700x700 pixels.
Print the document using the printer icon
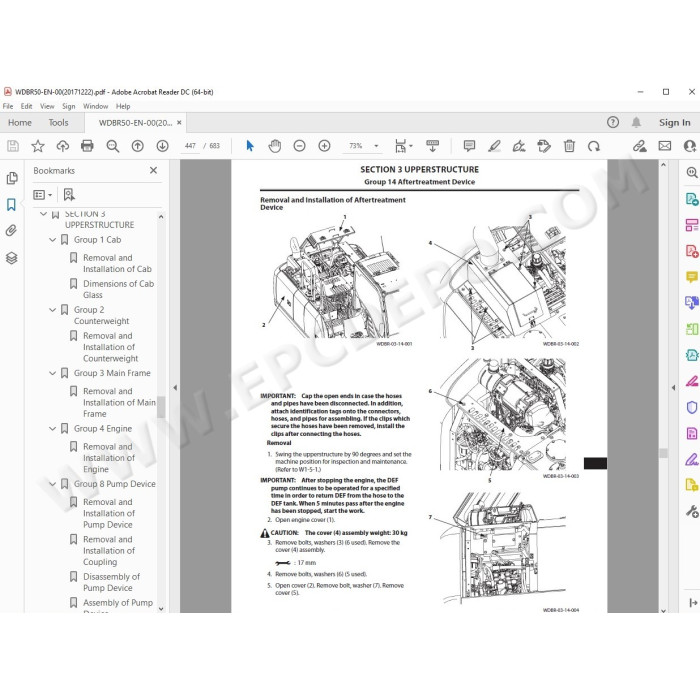click(88, 146)
